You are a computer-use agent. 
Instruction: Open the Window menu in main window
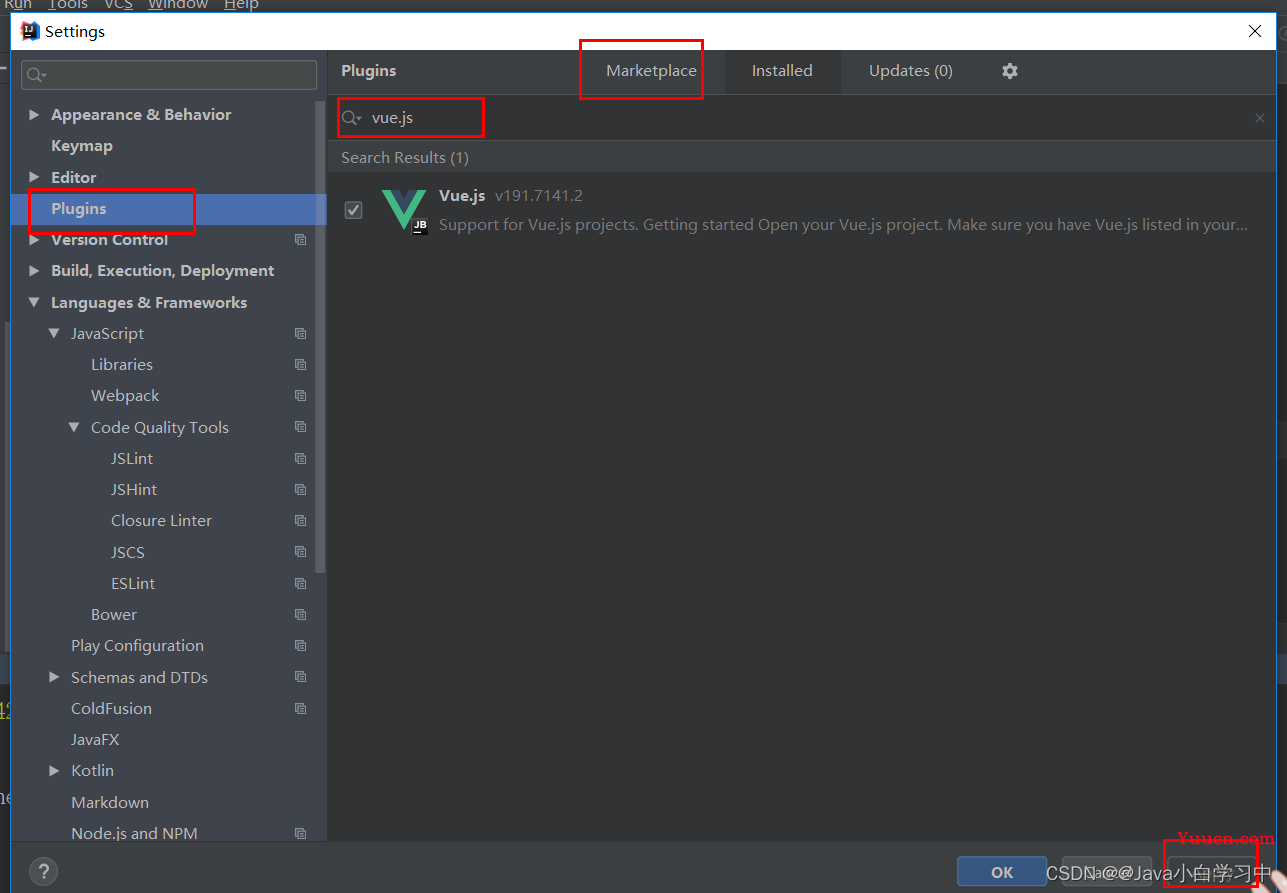(178, 5)
